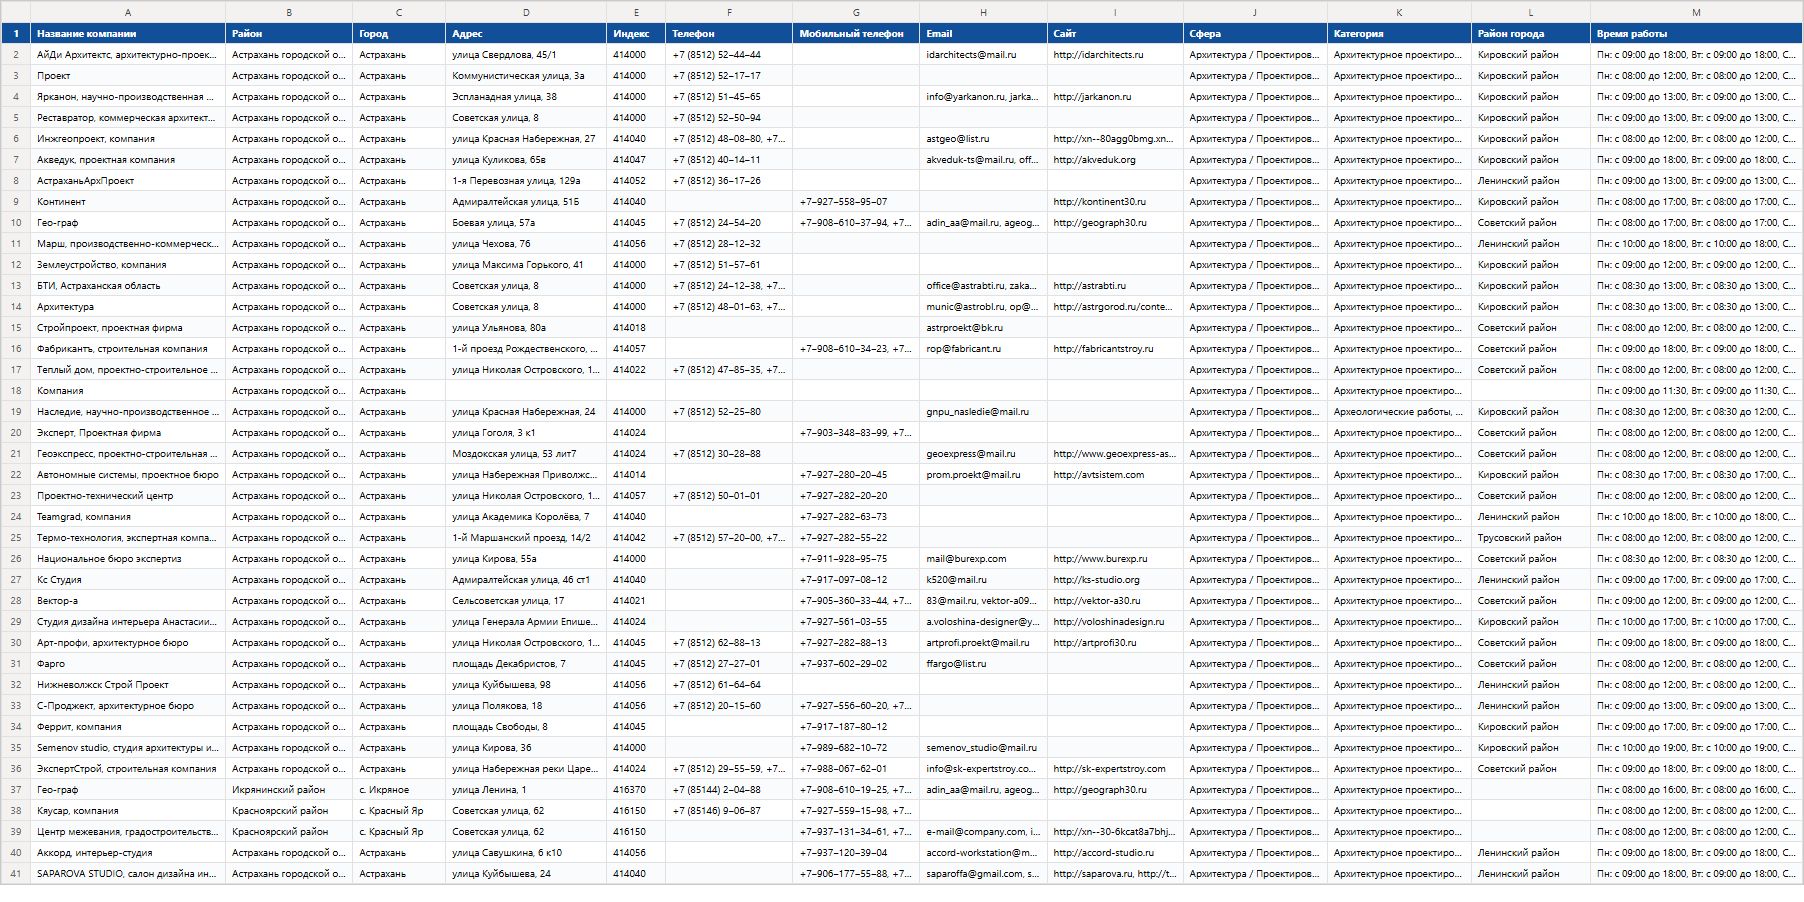Select the email mail@burexp.com
This screenshot has height=902, width=1804.
pyautogui.click(x=983, y=559)
